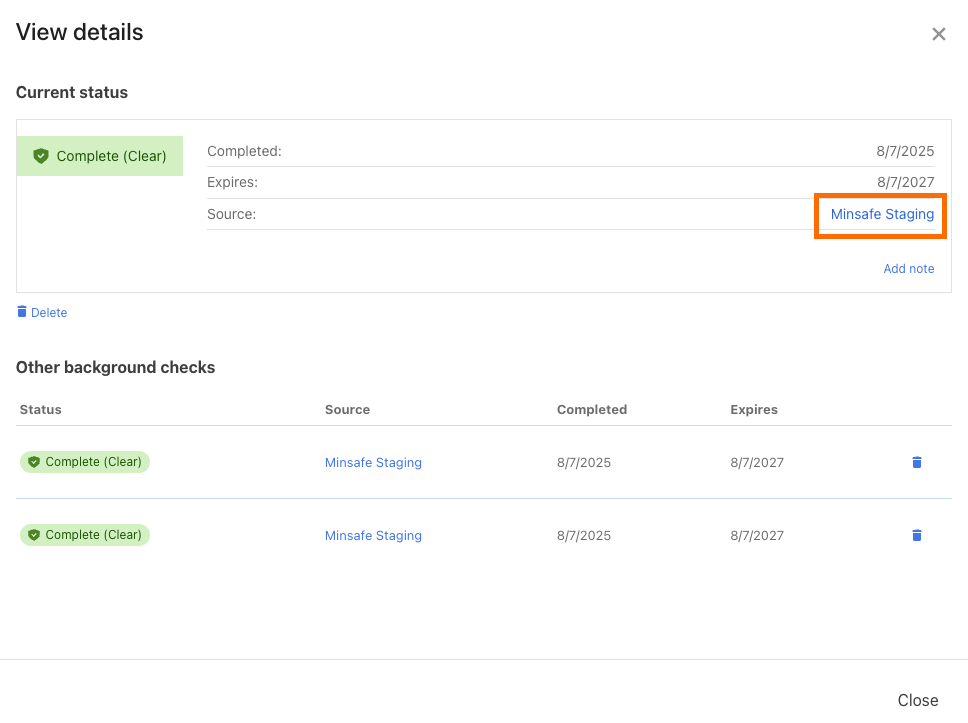Viewport: 968px width, 723px height.
Task: Click the expiry date 8/7/2027 in Current status
Action: click(904, 182)
